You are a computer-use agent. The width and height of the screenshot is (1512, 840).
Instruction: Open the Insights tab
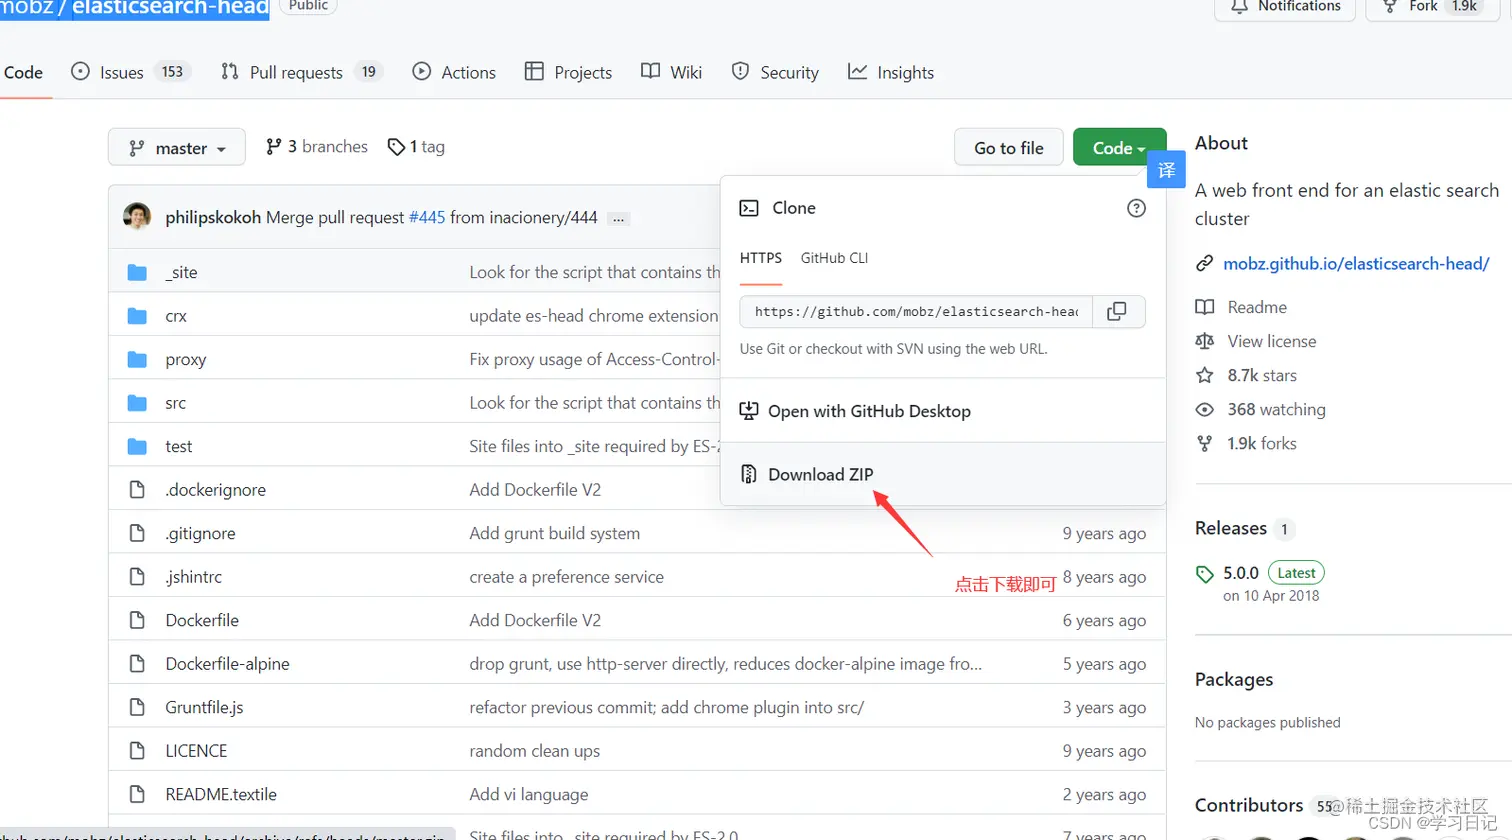891,72
